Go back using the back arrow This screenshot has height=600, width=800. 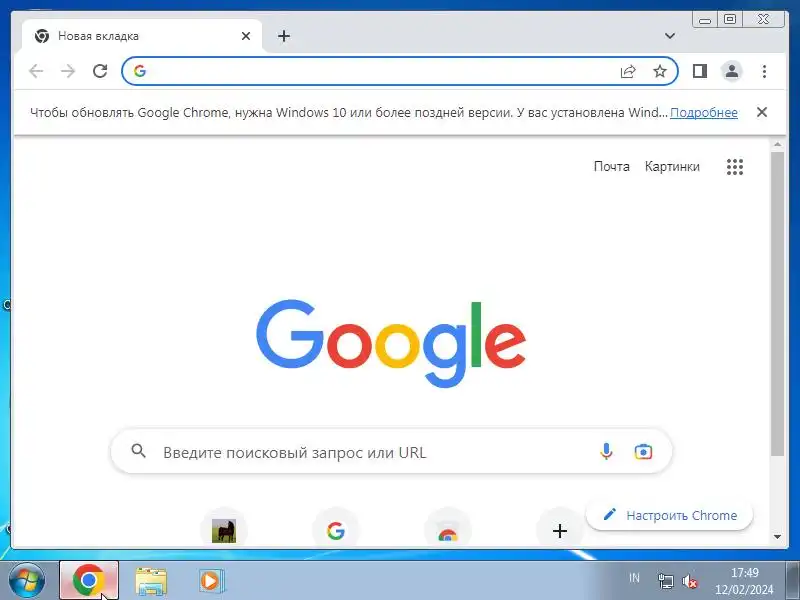coord(36,71)
